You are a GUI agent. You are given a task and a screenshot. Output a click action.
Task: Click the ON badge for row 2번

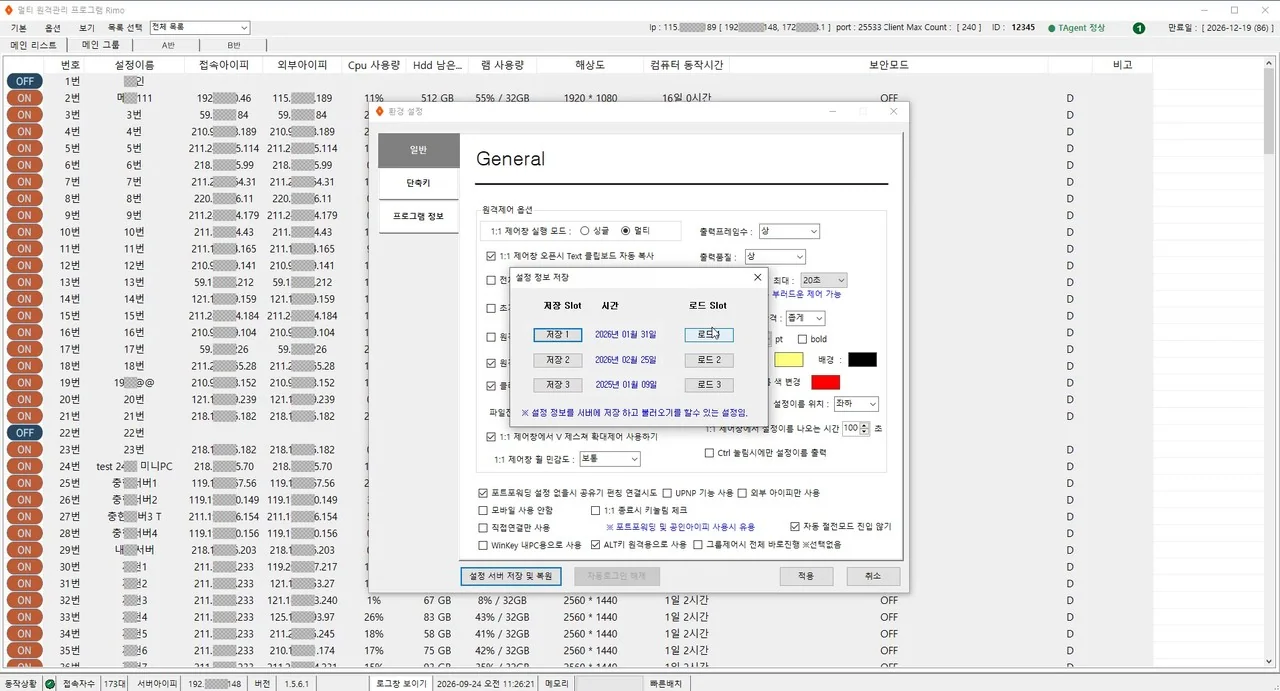tap(23, 98)
